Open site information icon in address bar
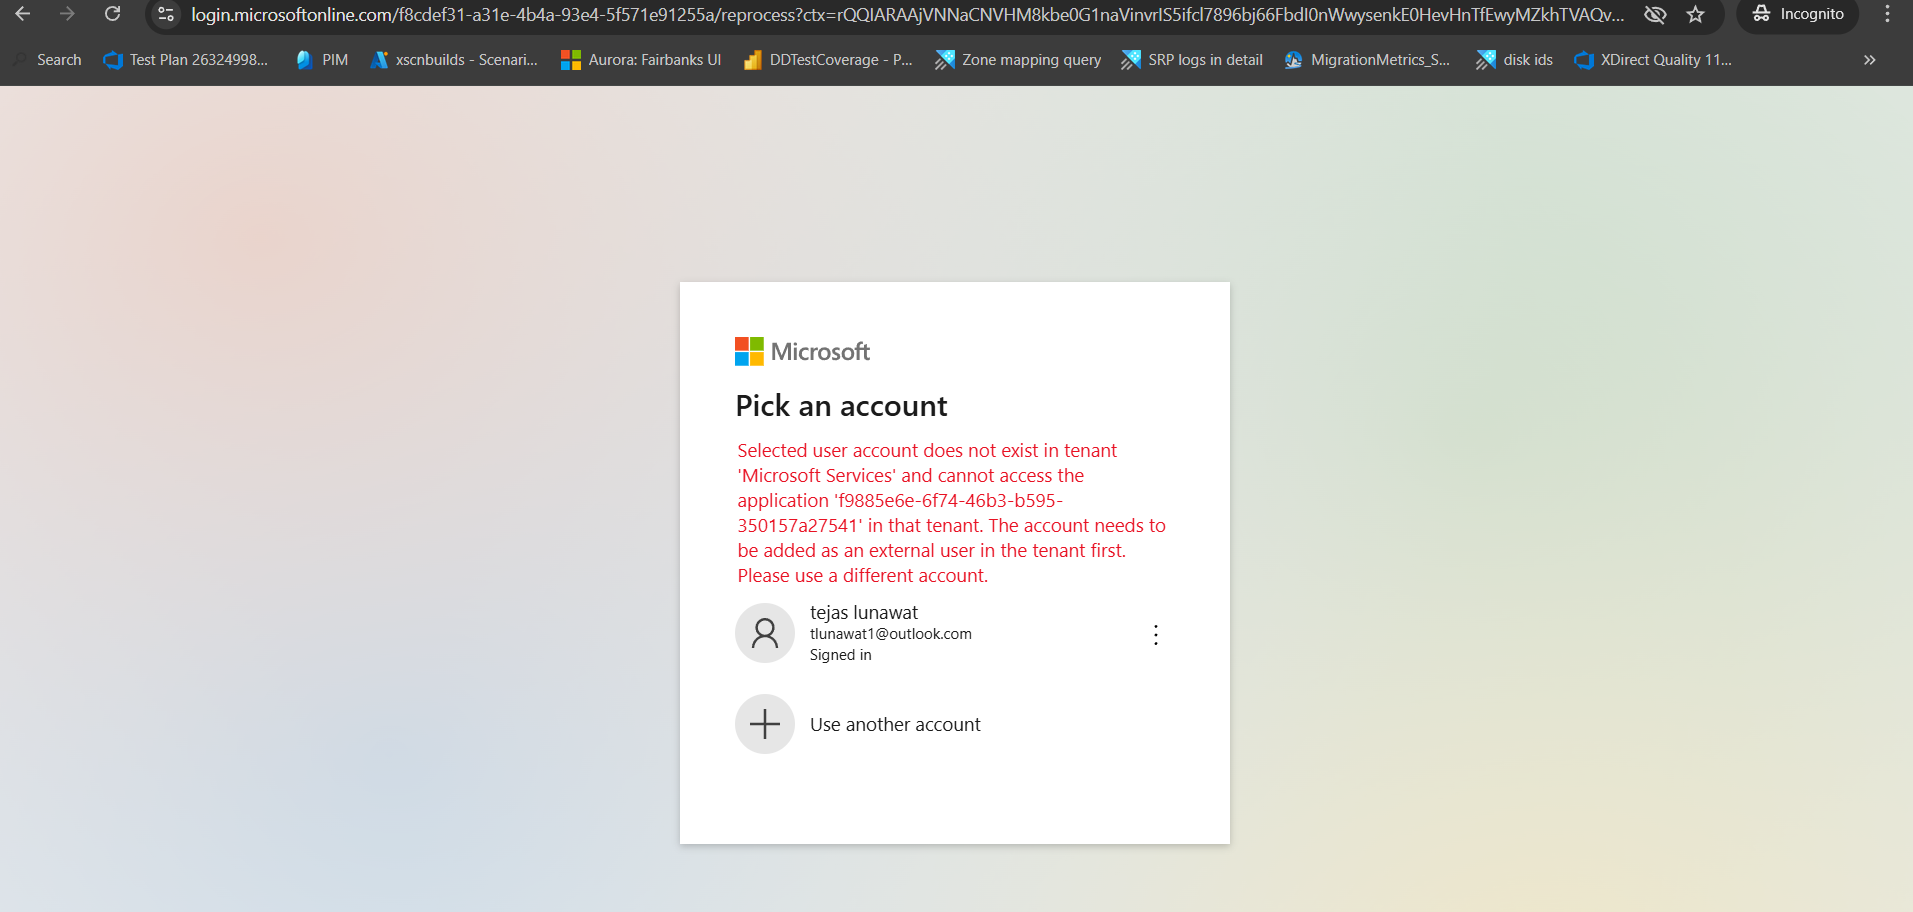This screenshot has width=1913, height=912. coord(166,14)
